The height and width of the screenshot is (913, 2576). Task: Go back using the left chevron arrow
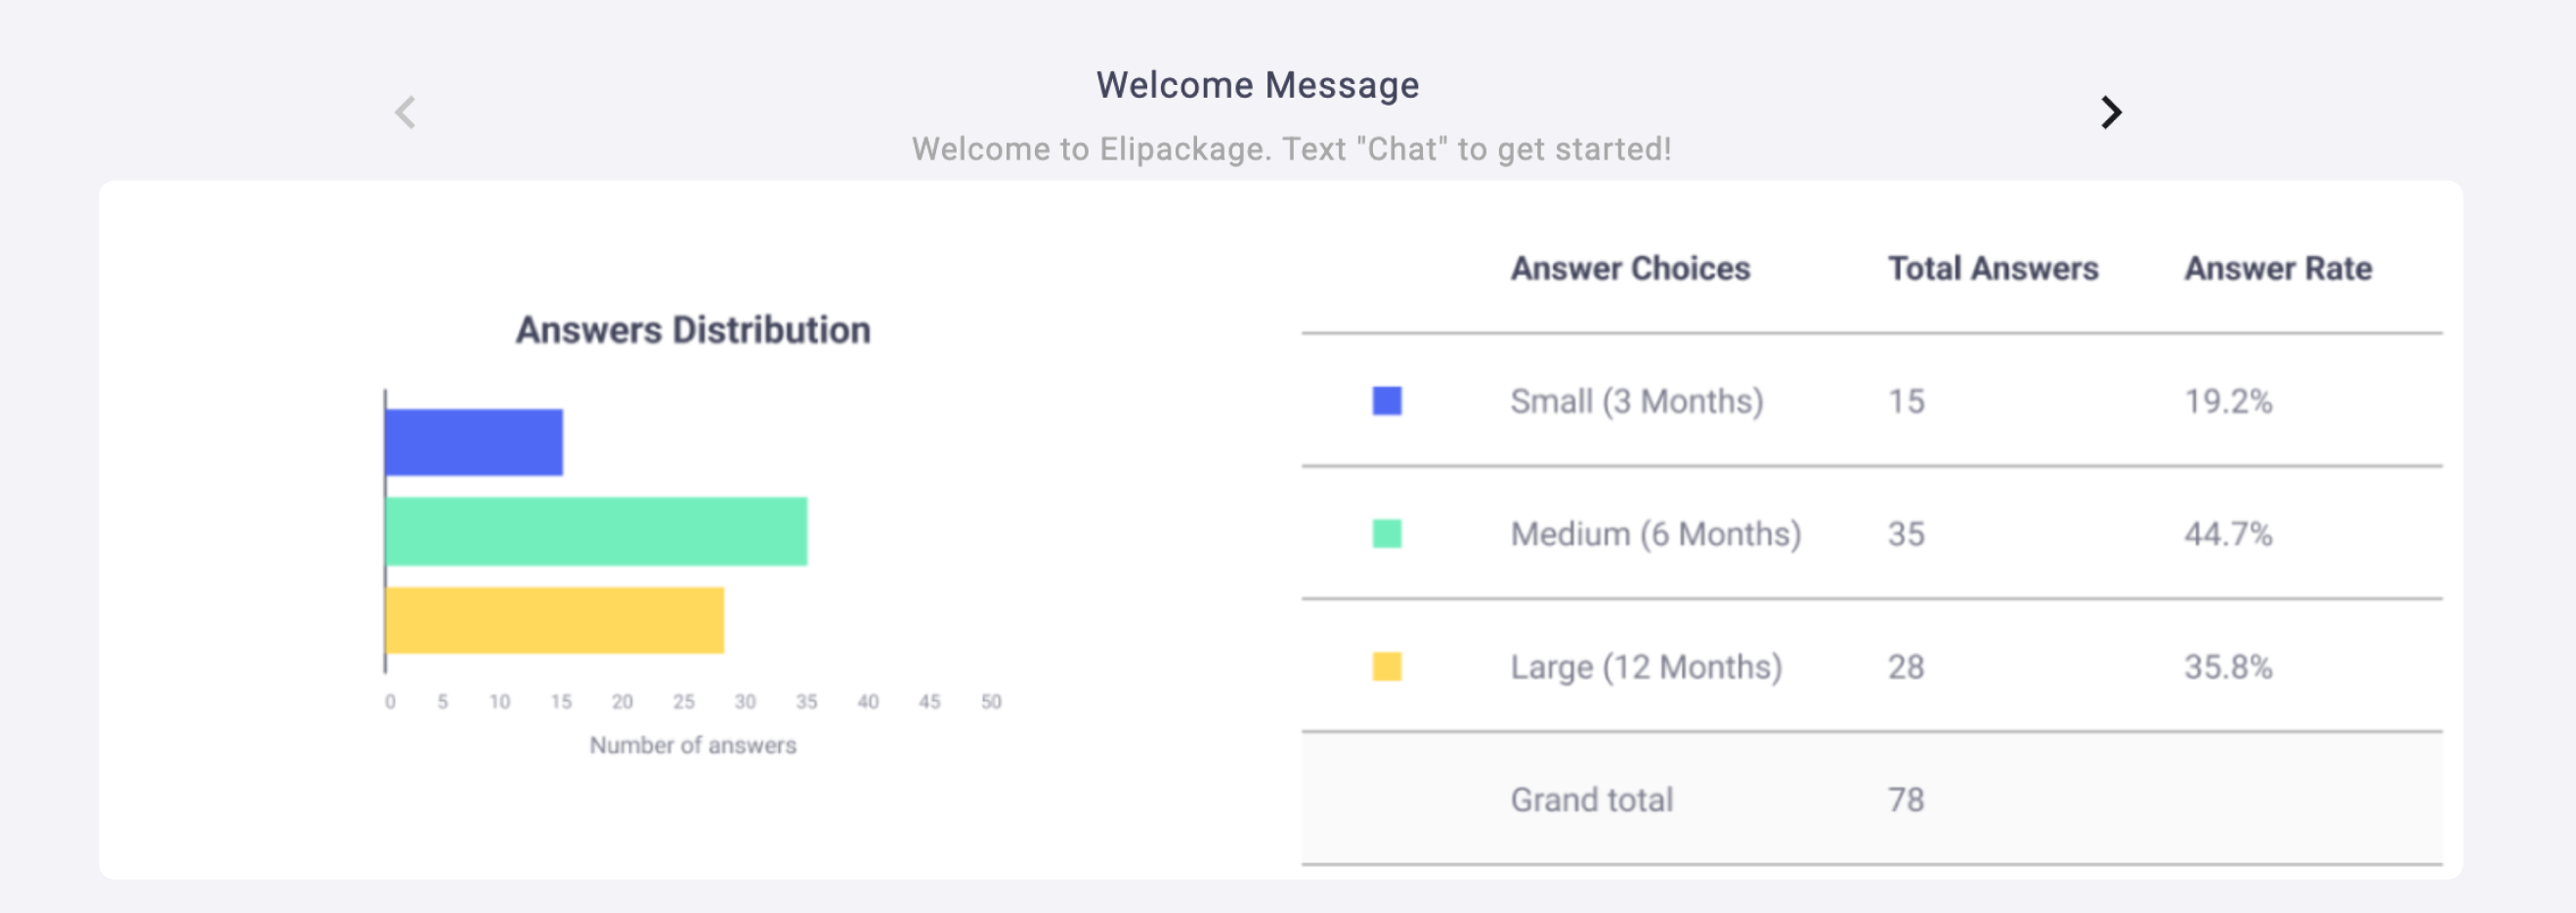click(x=405, y=112)
